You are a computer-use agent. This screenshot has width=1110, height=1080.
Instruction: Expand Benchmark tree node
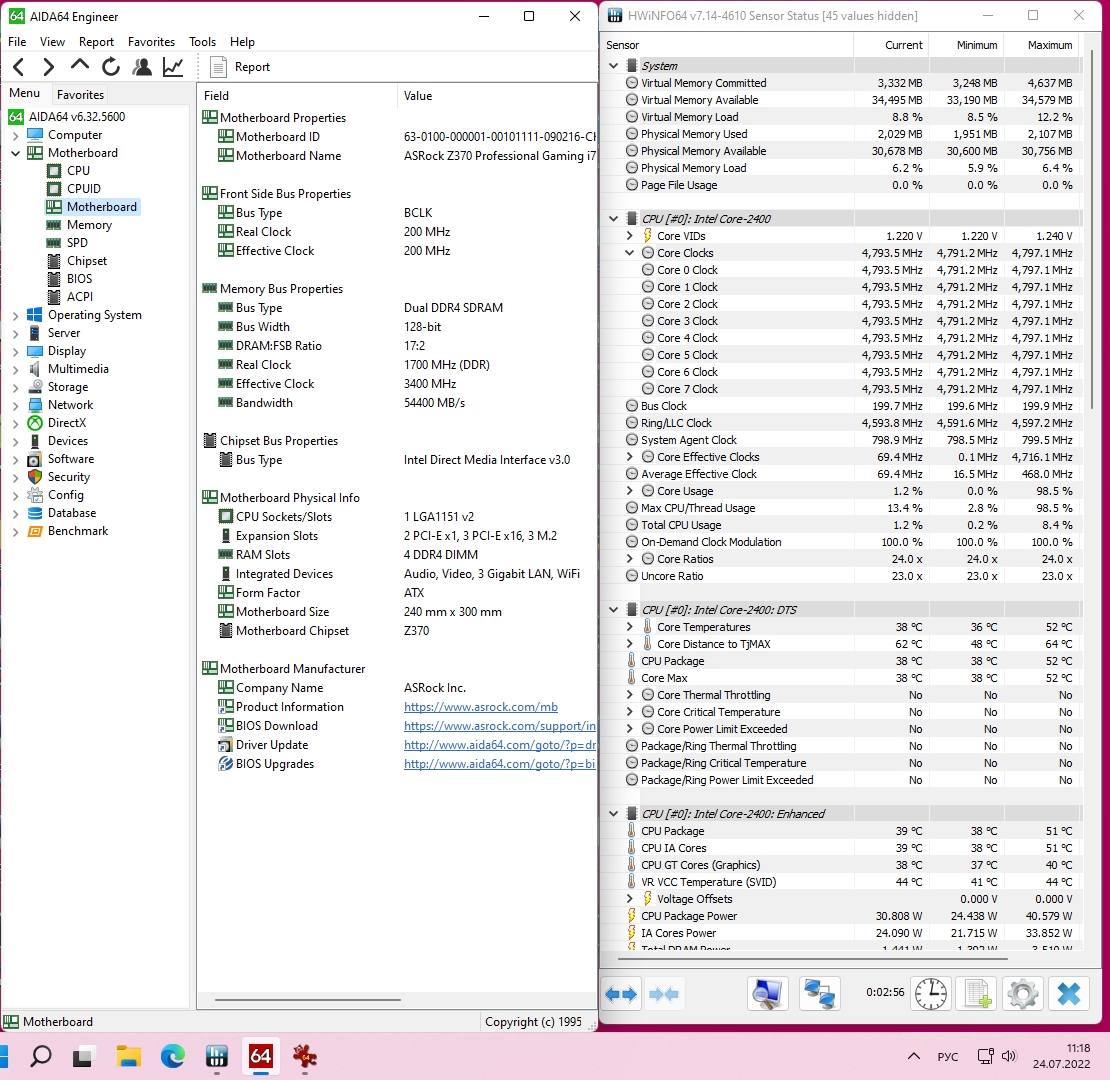16,531
